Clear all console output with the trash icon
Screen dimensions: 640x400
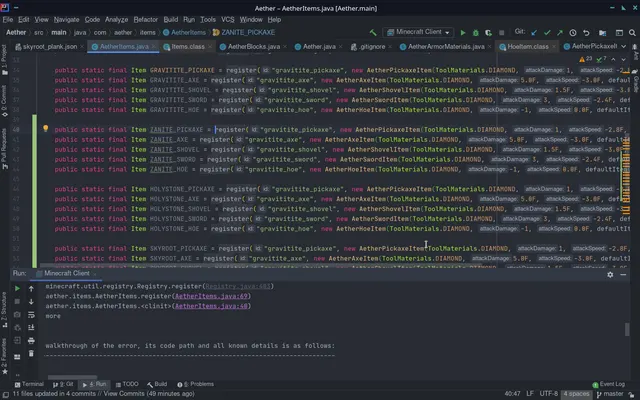tap(31, 353)
